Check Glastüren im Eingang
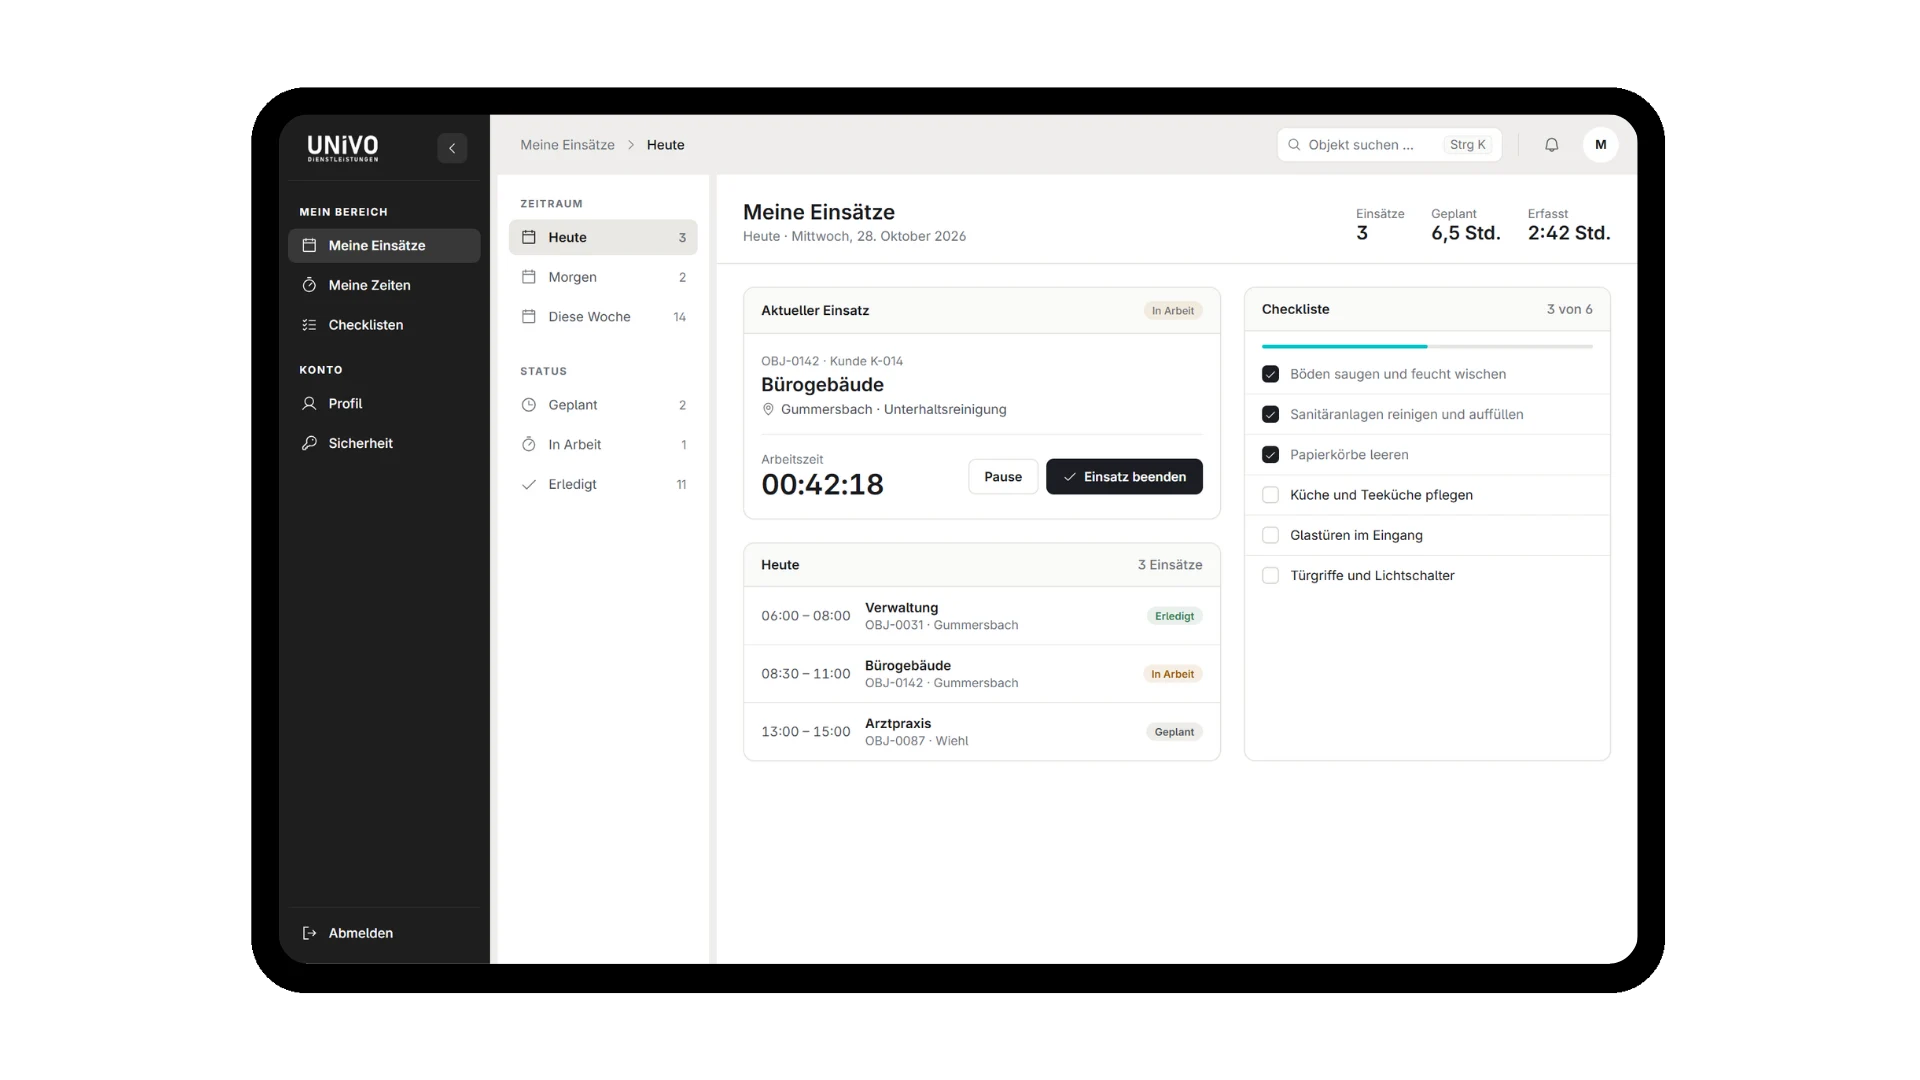Screen dimensions: 1920x1080 coord(1270,535)
